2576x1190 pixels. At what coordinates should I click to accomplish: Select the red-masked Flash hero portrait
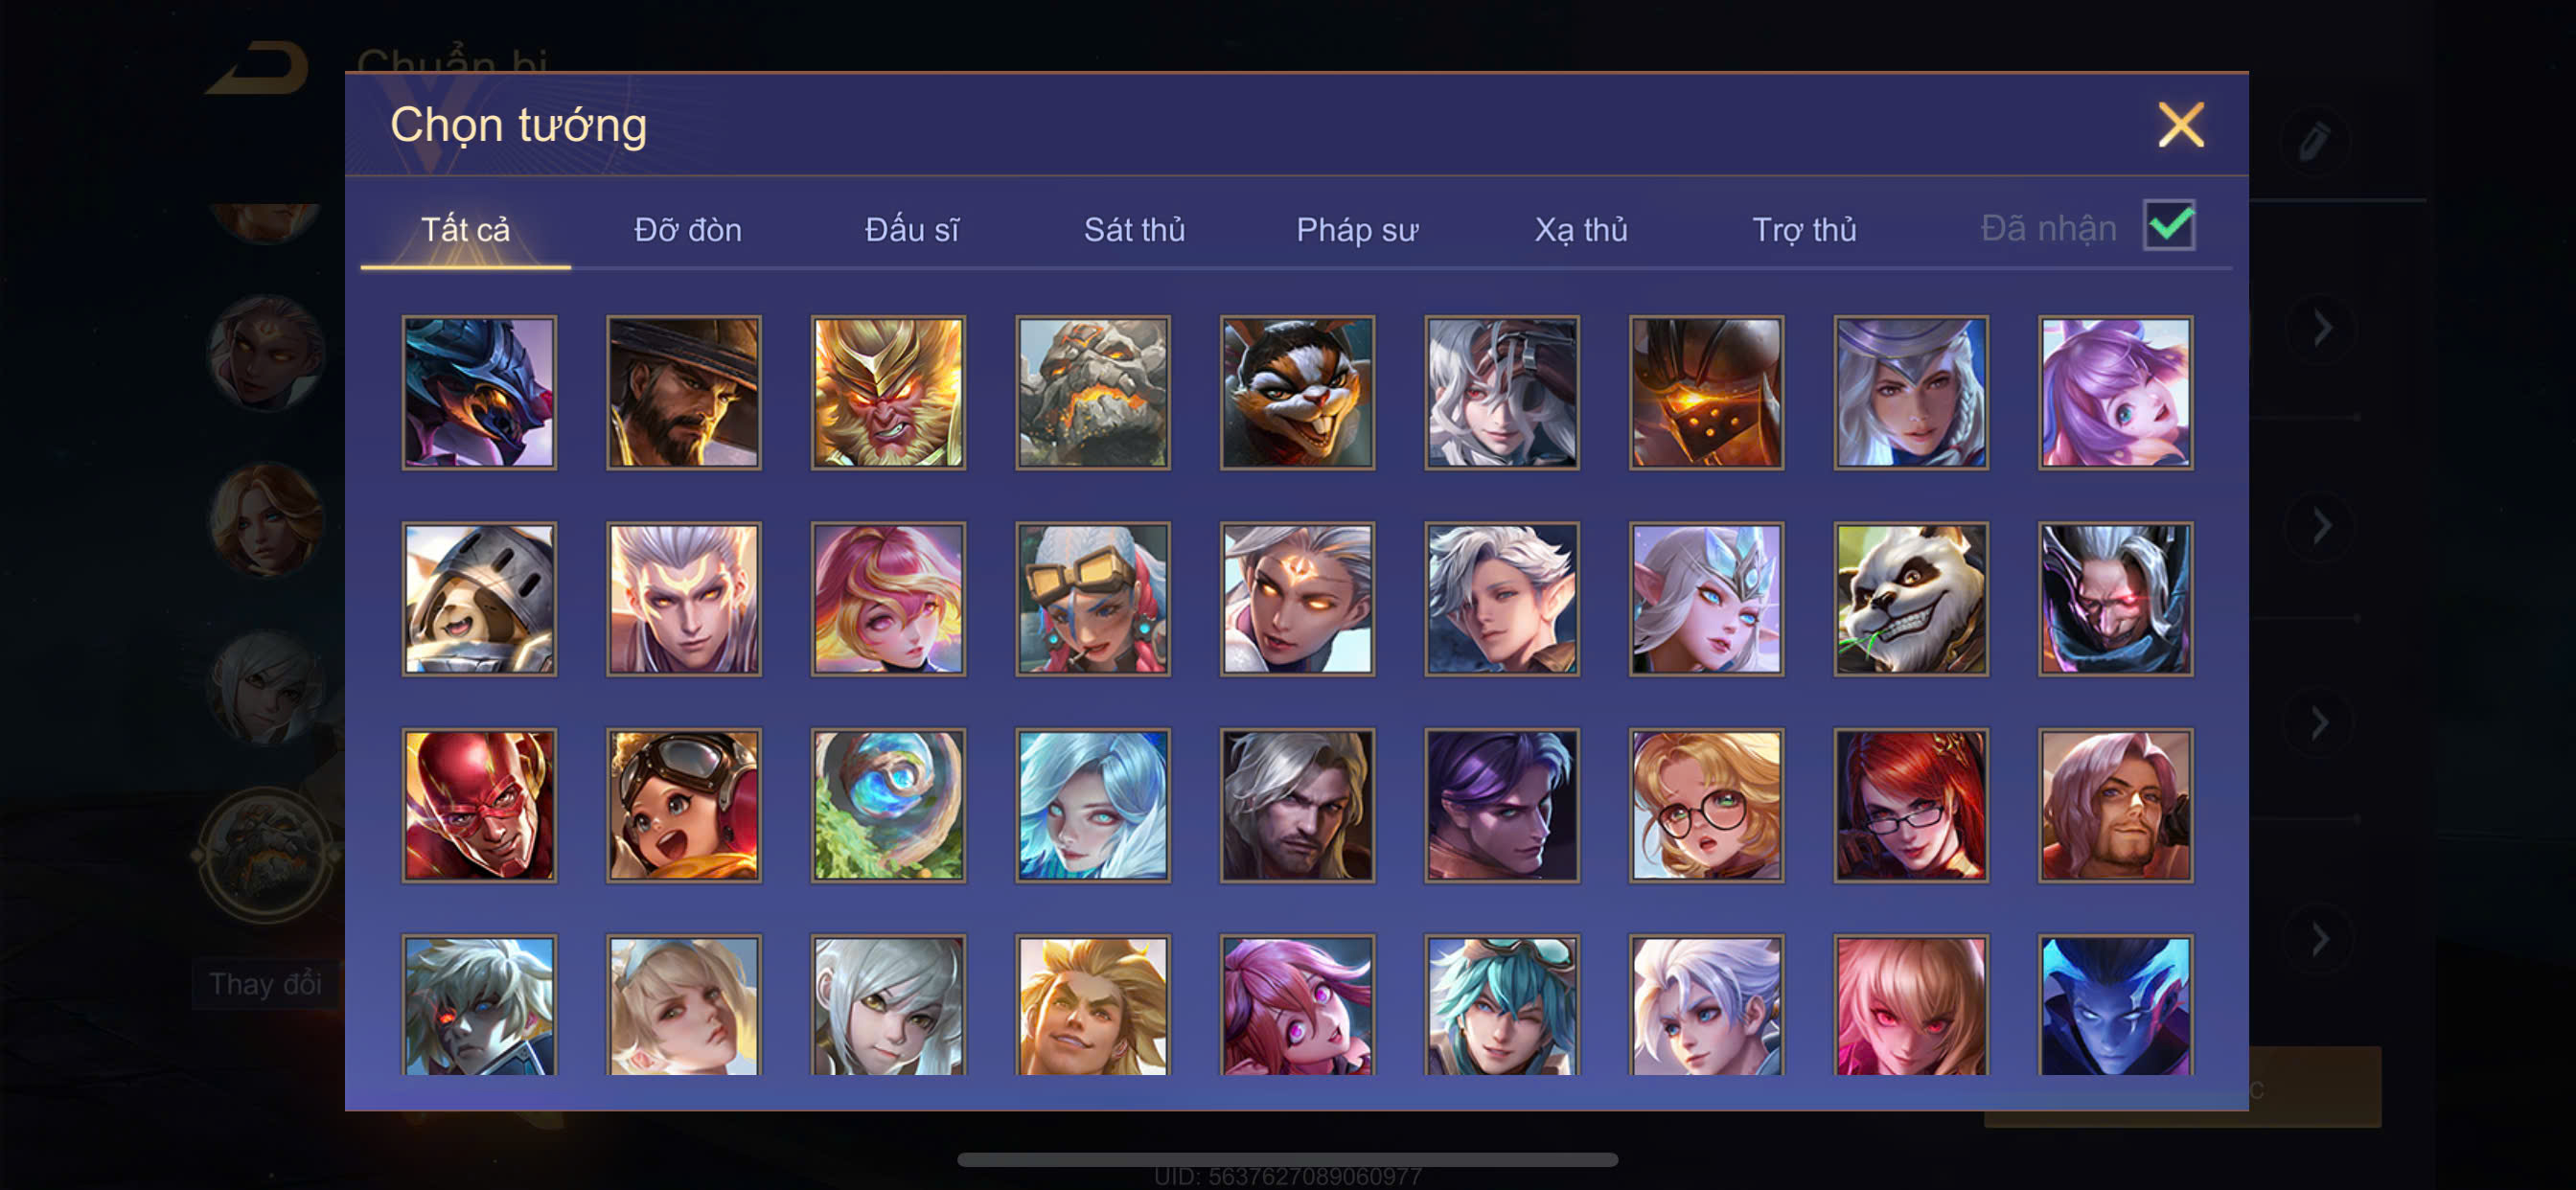click(x=479, y=805)
